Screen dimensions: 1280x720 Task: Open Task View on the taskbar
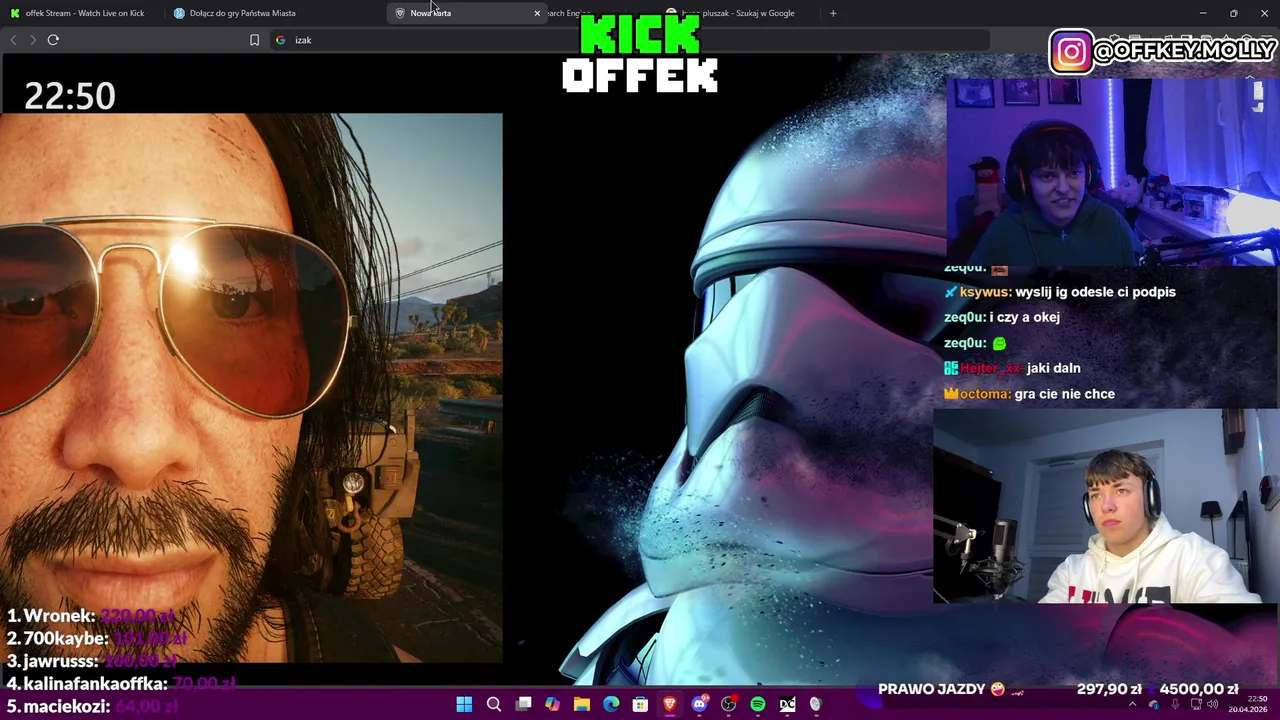(523, 705)
